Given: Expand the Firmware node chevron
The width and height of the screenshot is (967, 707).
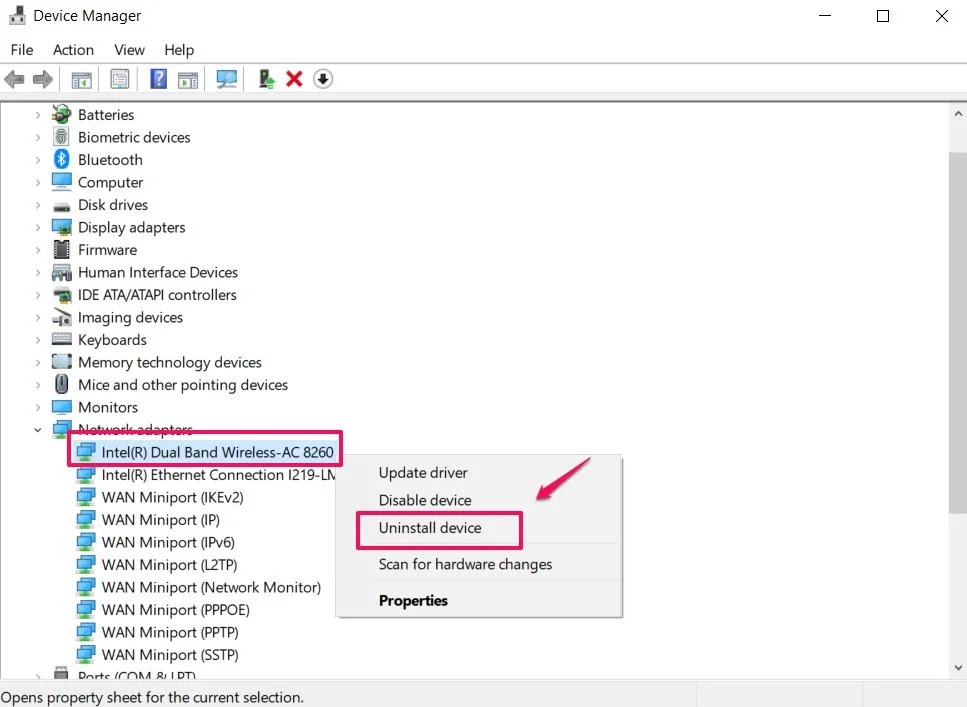Looking at the screenshot, I should pyautogui.click(x=38, y=250).
